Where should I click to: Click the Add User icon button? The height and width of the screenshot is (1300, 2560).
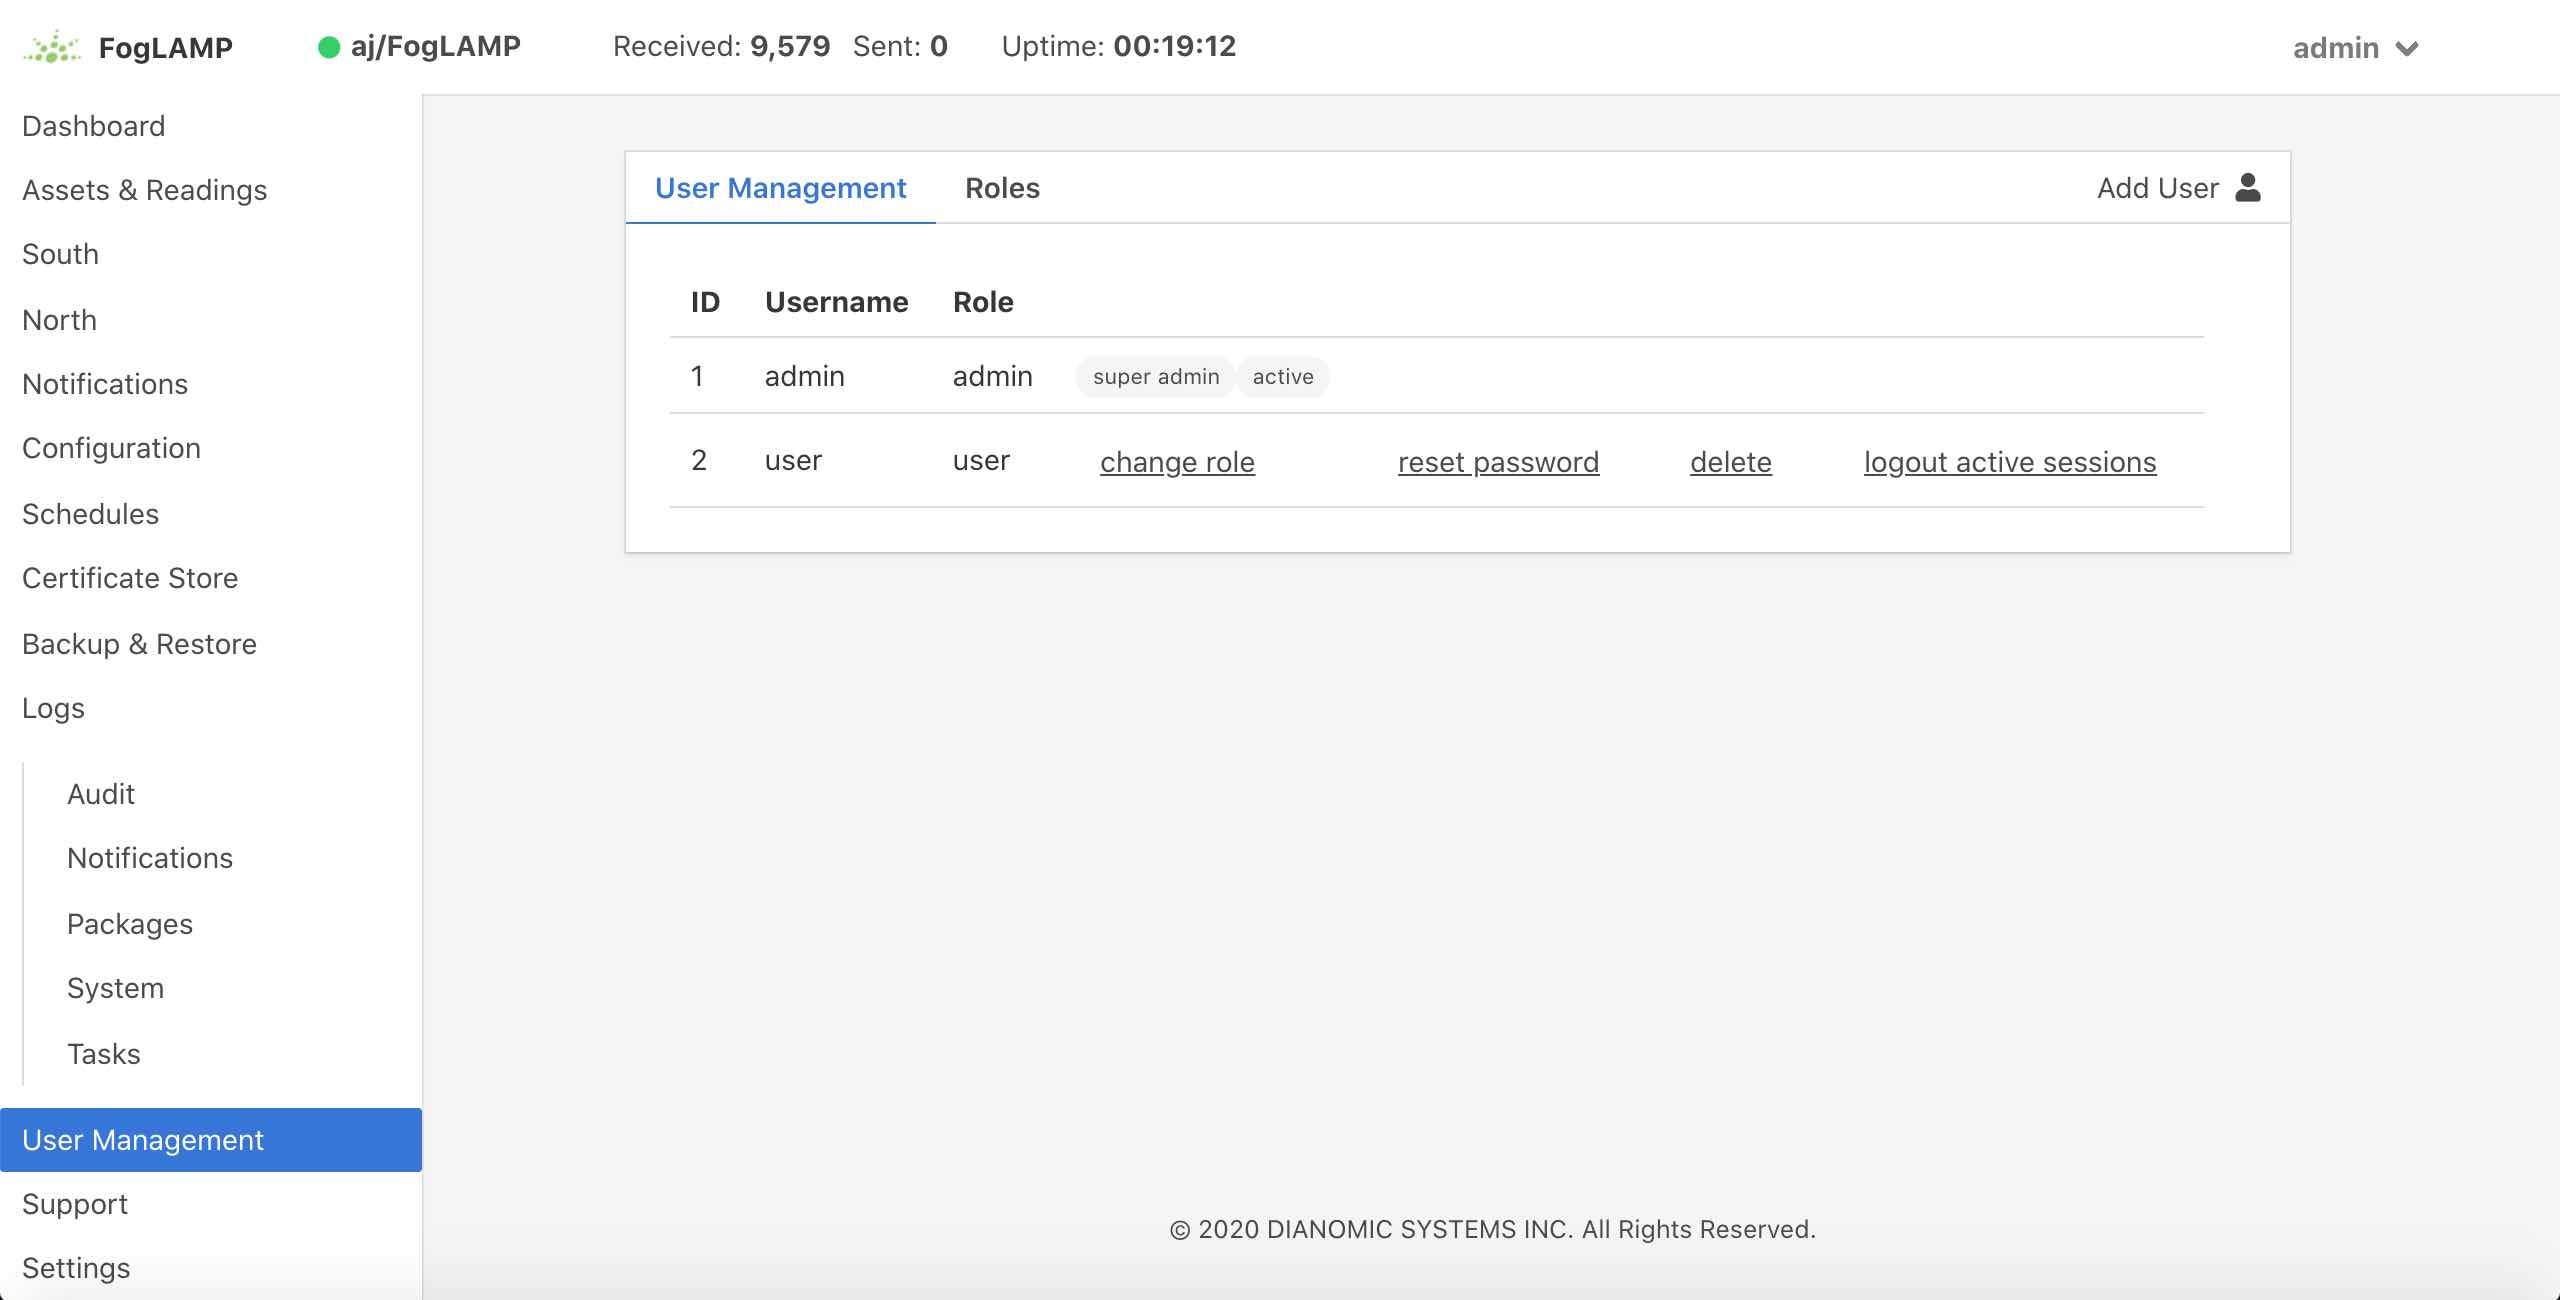[x=2250, y=187]
